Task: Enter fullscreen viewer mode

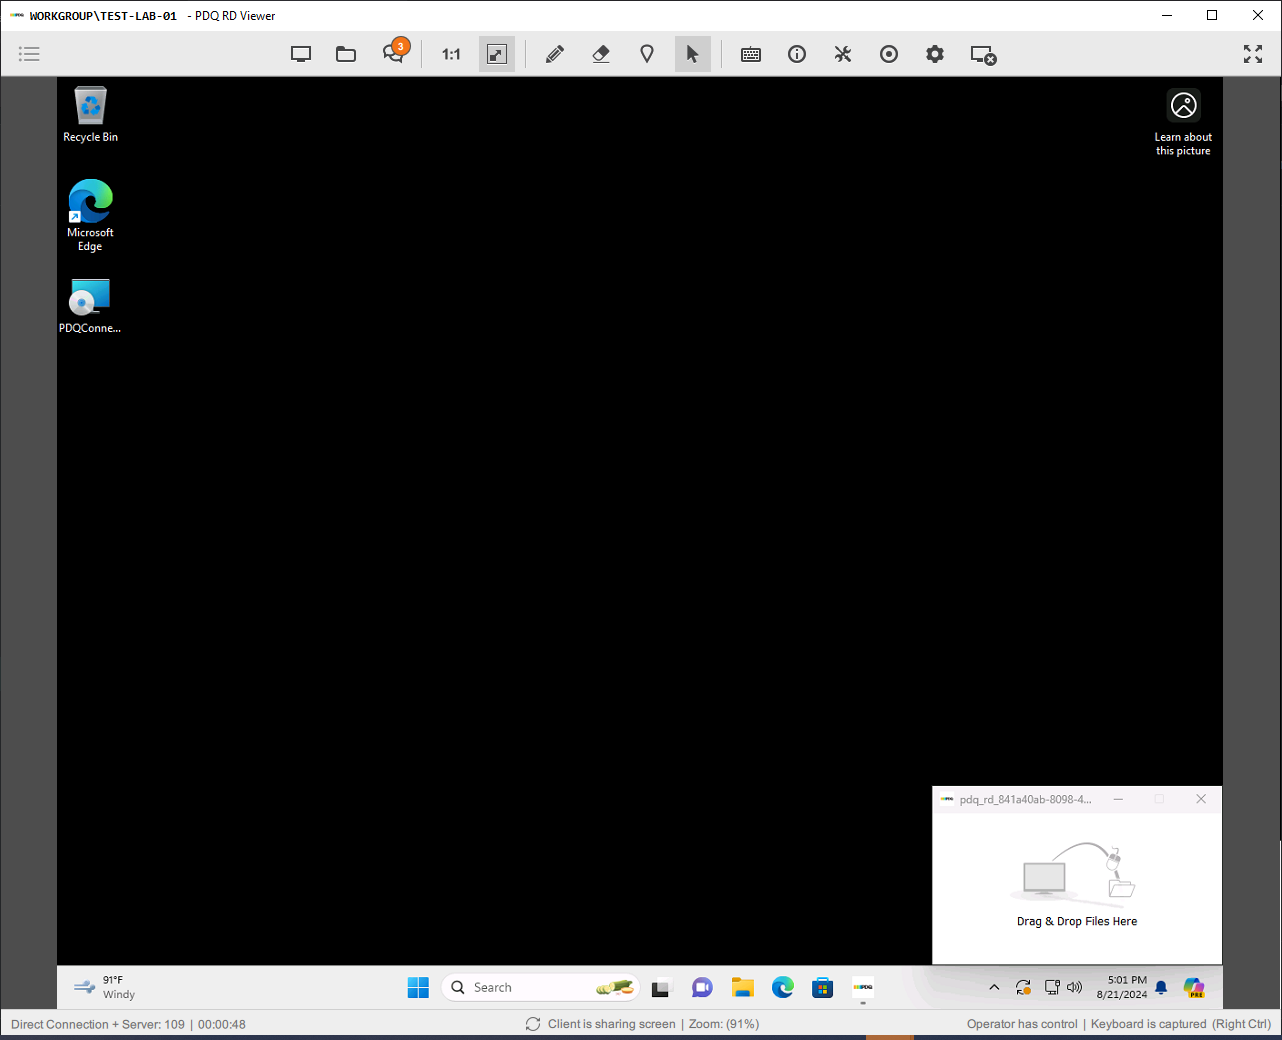Action: coord(1252,54)
